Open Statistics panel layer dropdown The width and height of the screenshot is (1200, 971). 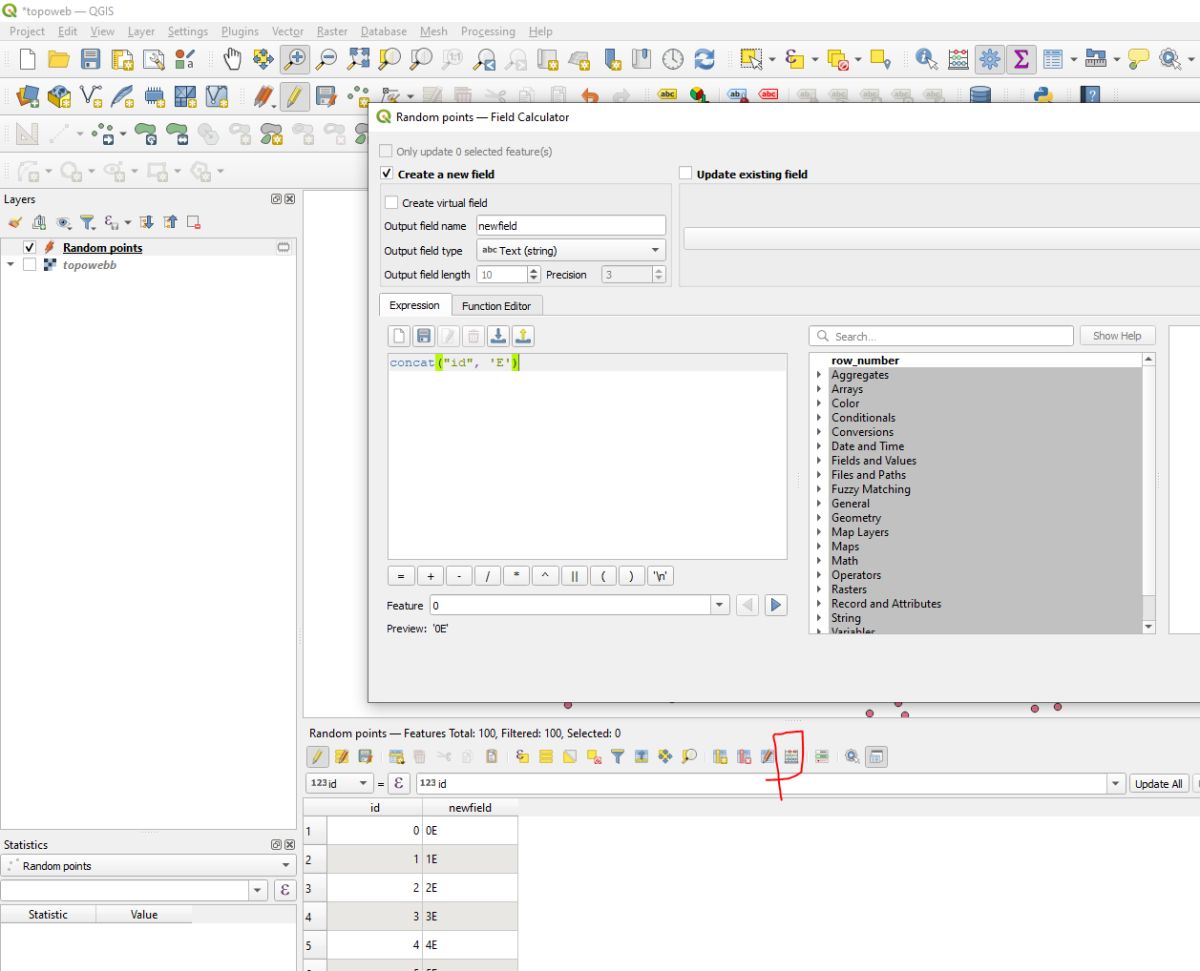coord(148,866)
